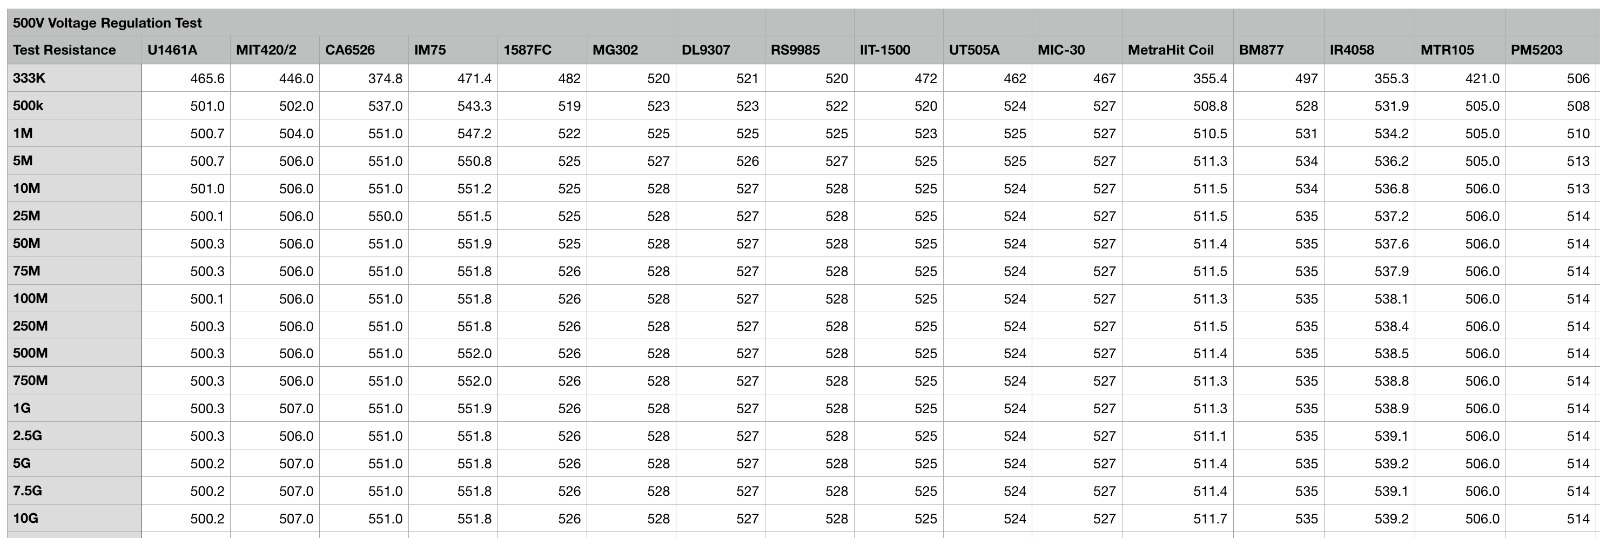Click the PM5203 column header
The width and height of the screenshot is (1600, 538).
click(x=1538, y=50)
